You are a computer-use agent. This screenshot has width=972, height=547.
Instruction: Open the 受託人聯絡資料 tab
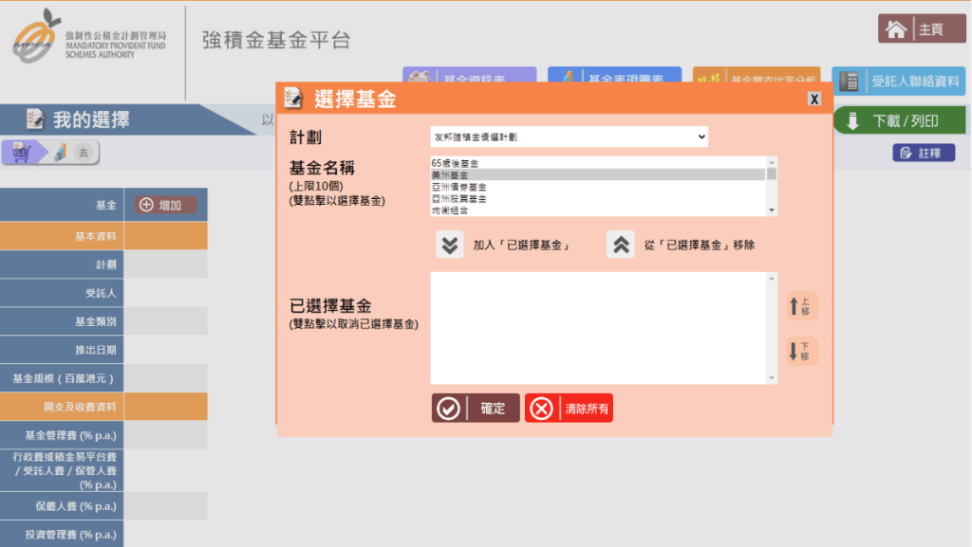pyautogui.click(x=899, y=81)
